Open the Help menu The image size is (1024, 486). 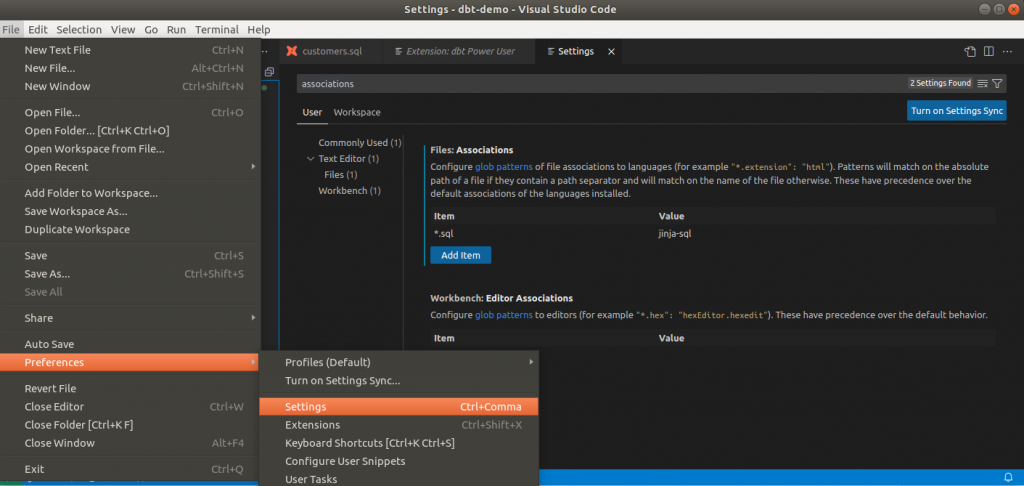259,29
